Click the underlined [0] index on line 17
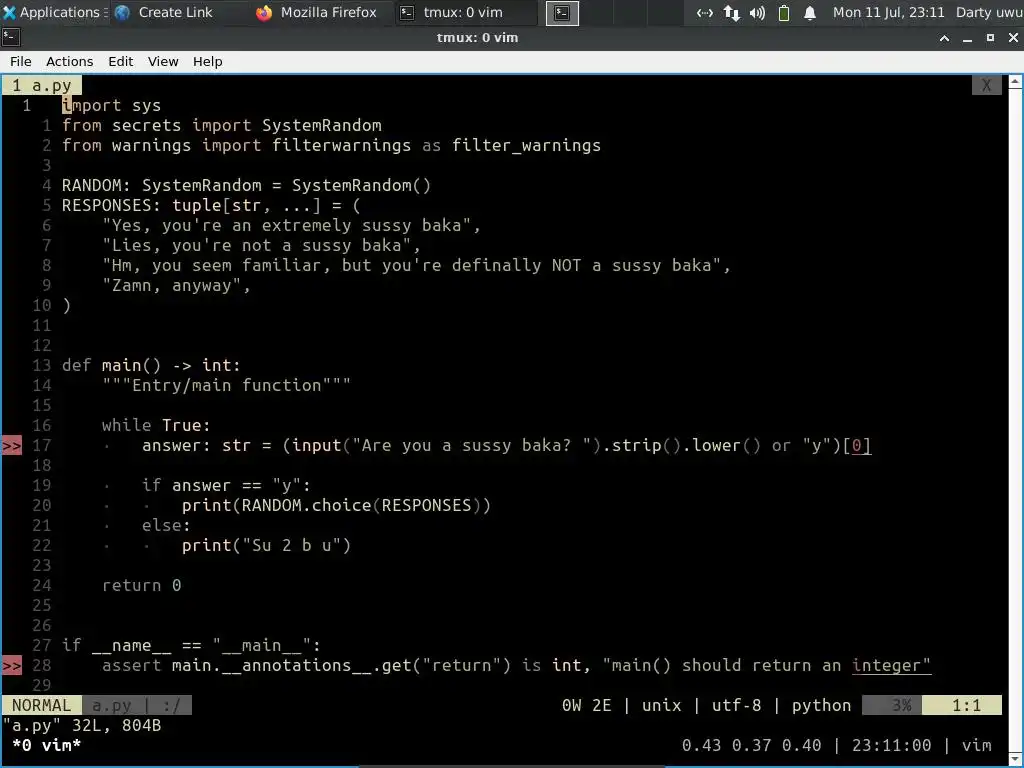1024x768 pixels. [x=856, y=445]
